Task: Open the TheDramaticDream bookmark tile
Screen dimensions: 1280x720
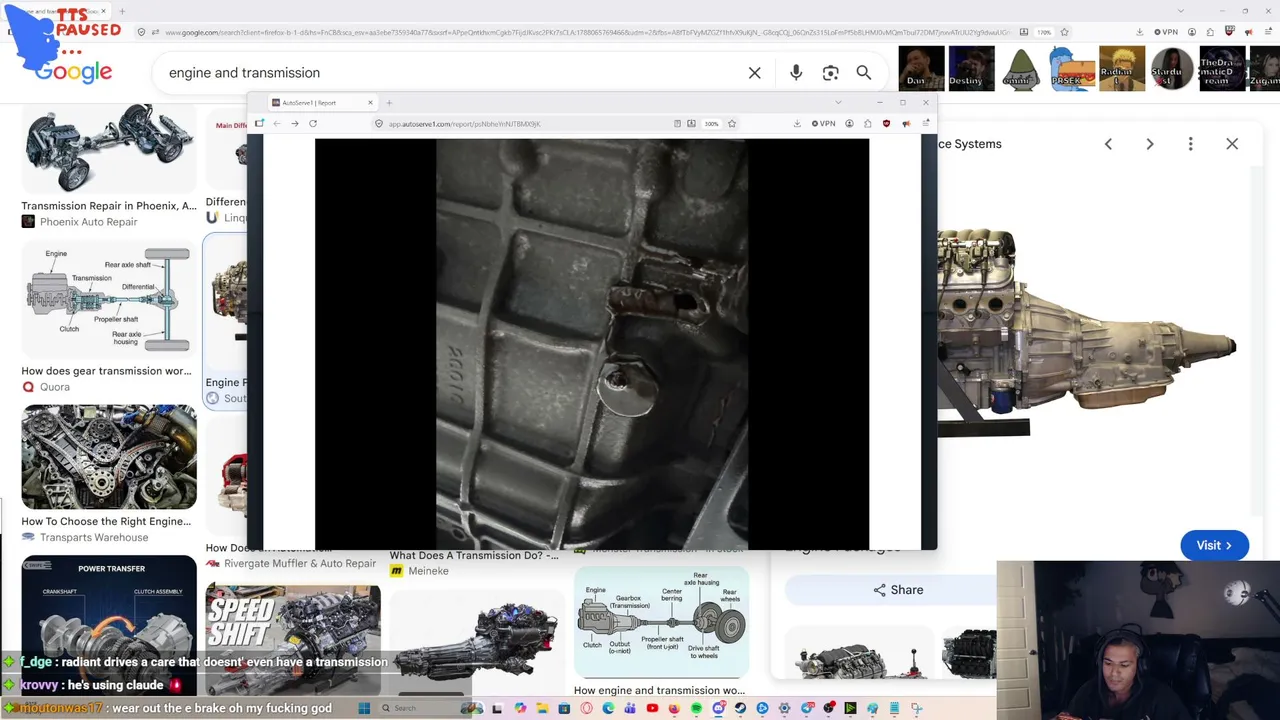Action: pyautogui.click(x=1221, y=69)
